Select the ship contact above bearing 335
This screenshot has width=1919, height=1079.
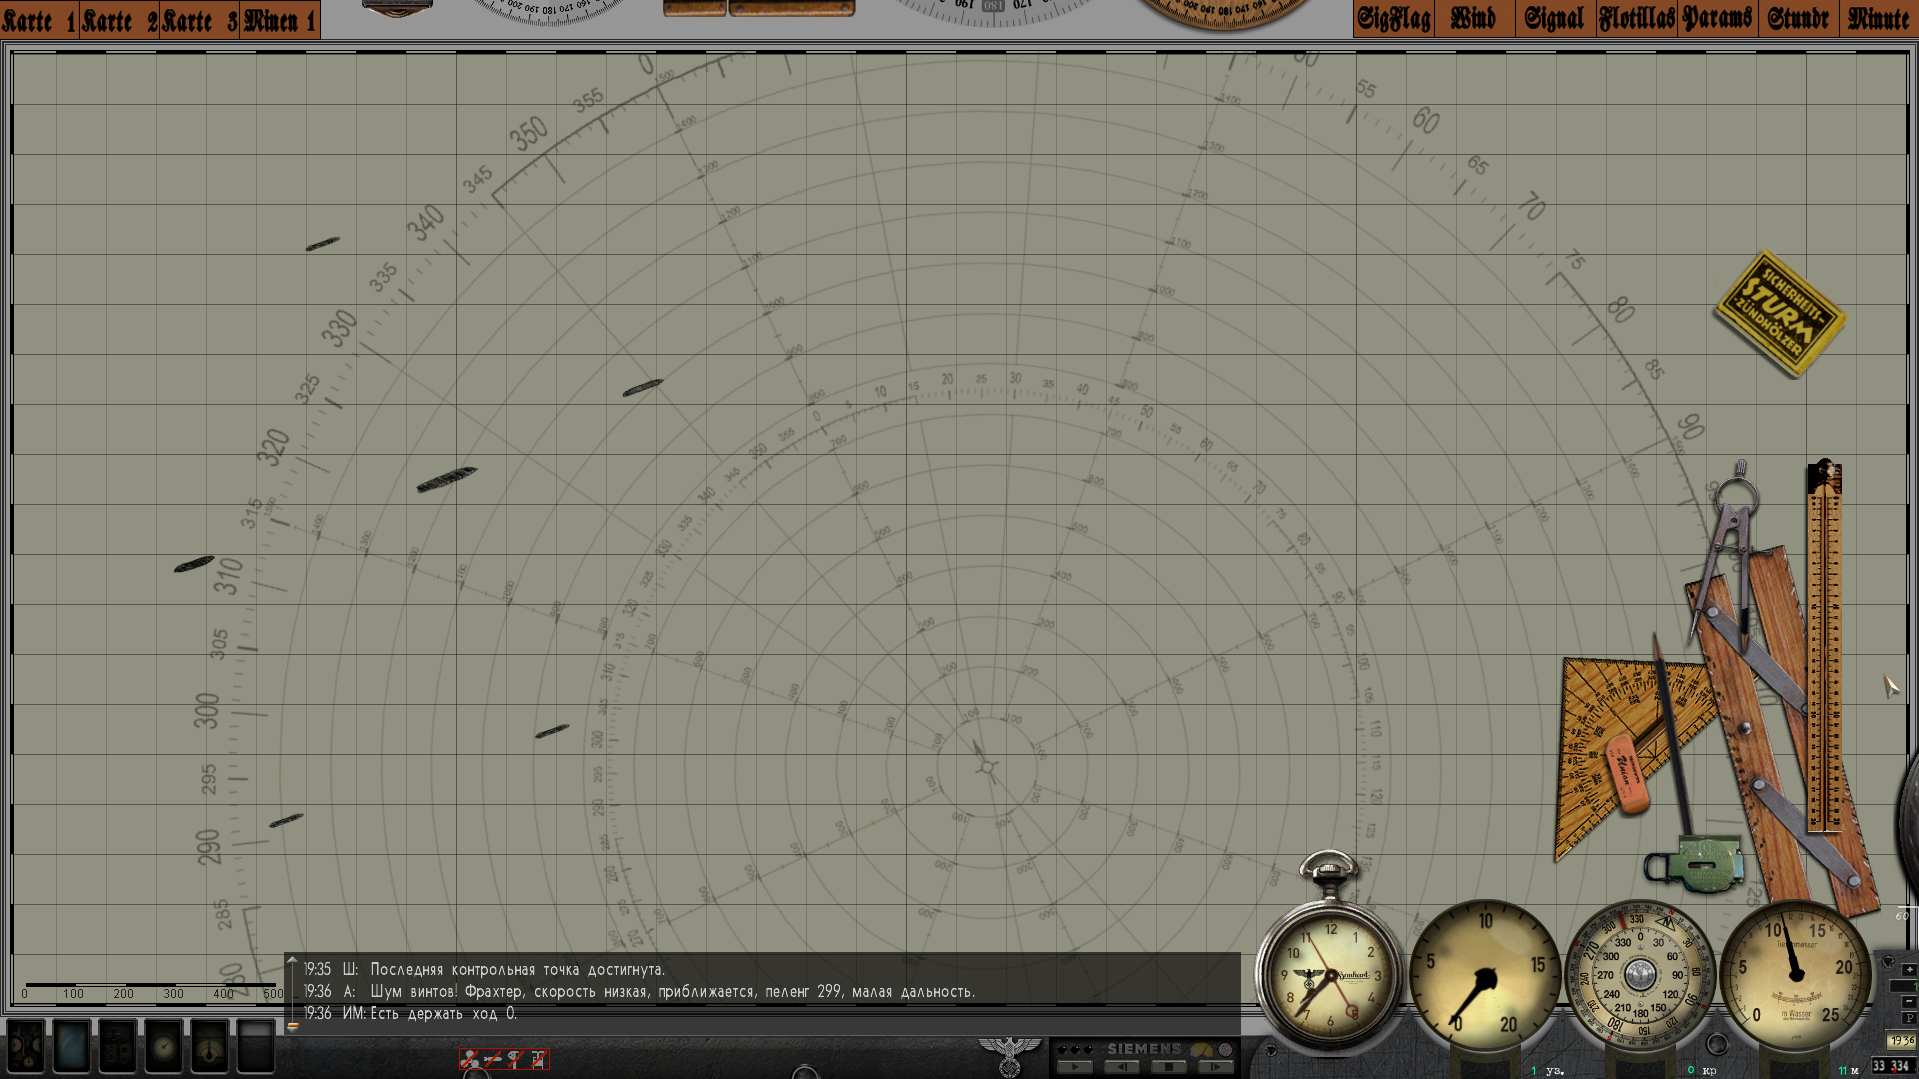point(322,243)
